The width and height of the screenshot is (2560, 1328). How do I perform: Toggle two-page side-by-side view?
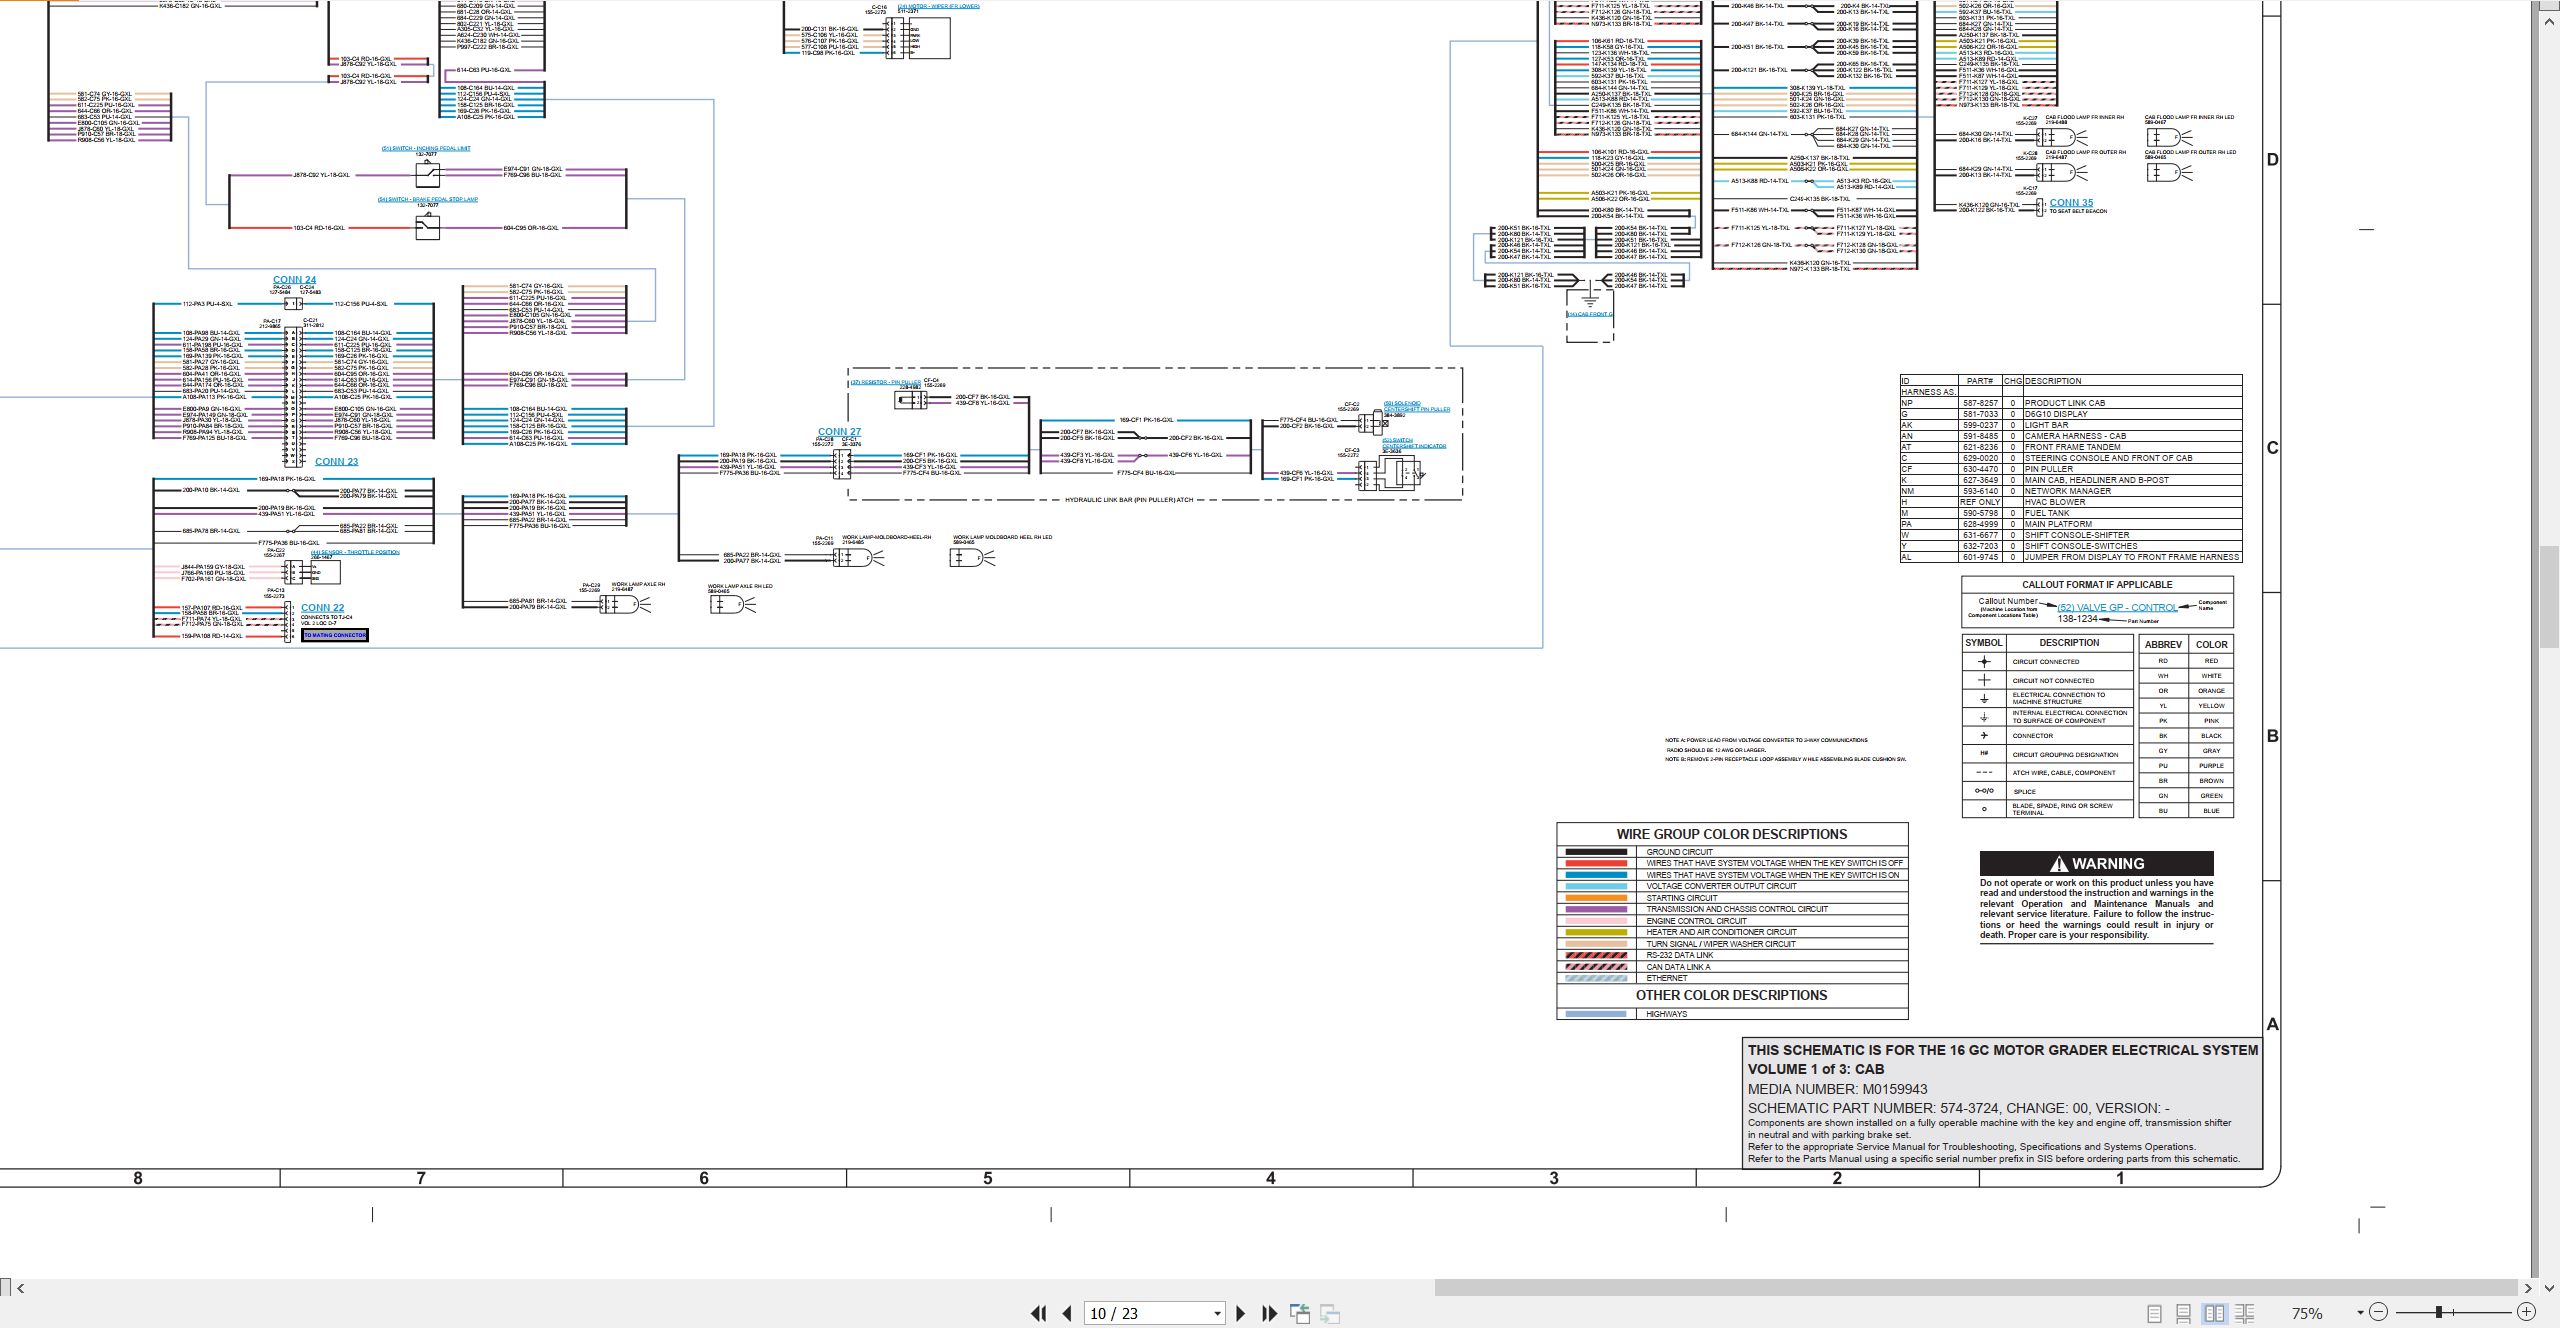(2214, 1313)
